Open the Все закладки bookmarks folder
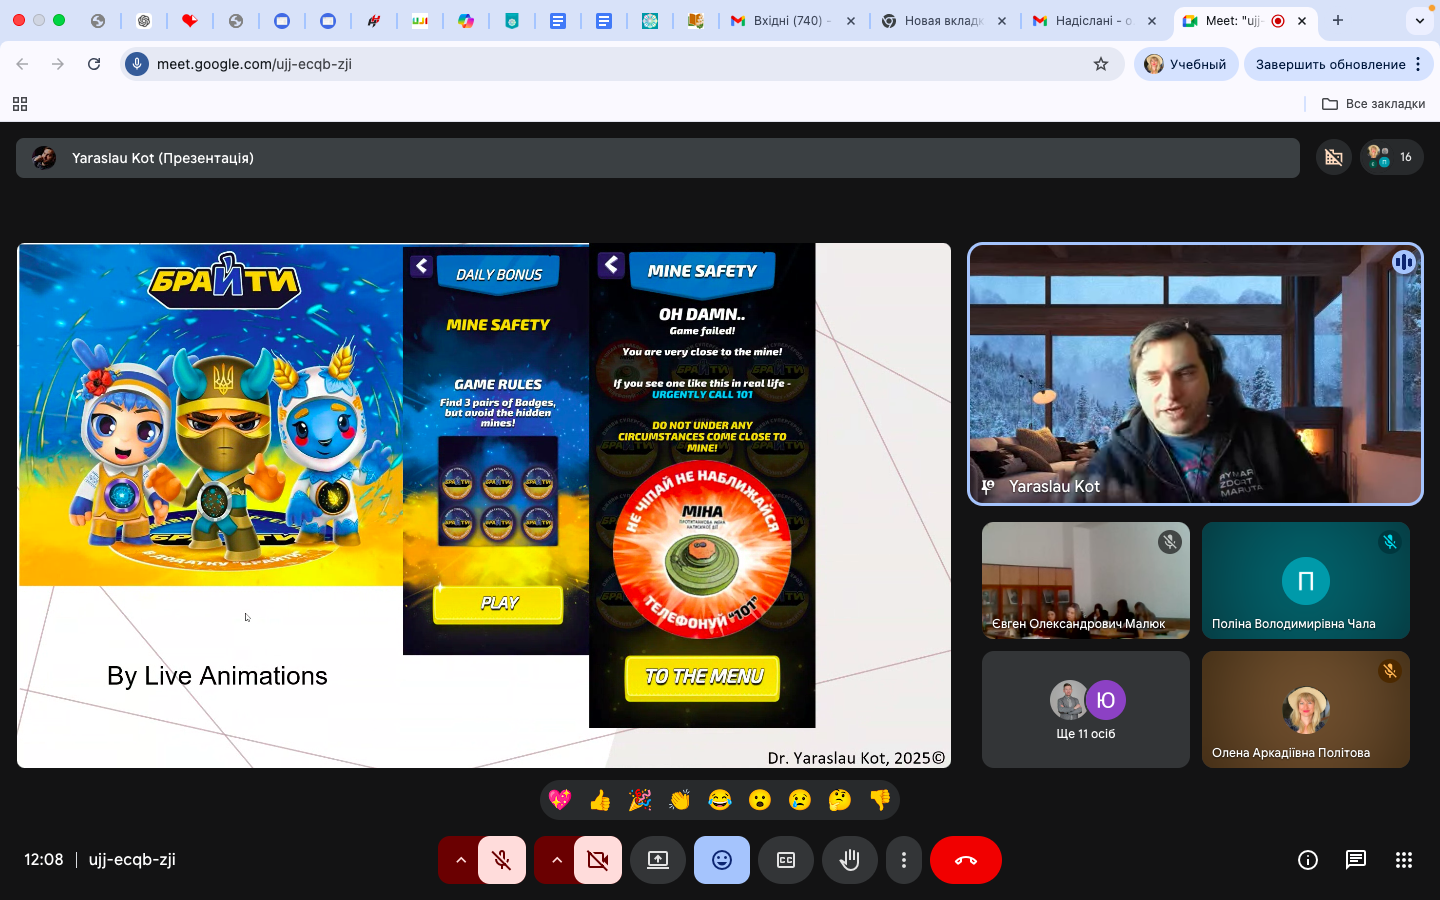This screenshot has height=900, width=1440. tap(1374, 104)
